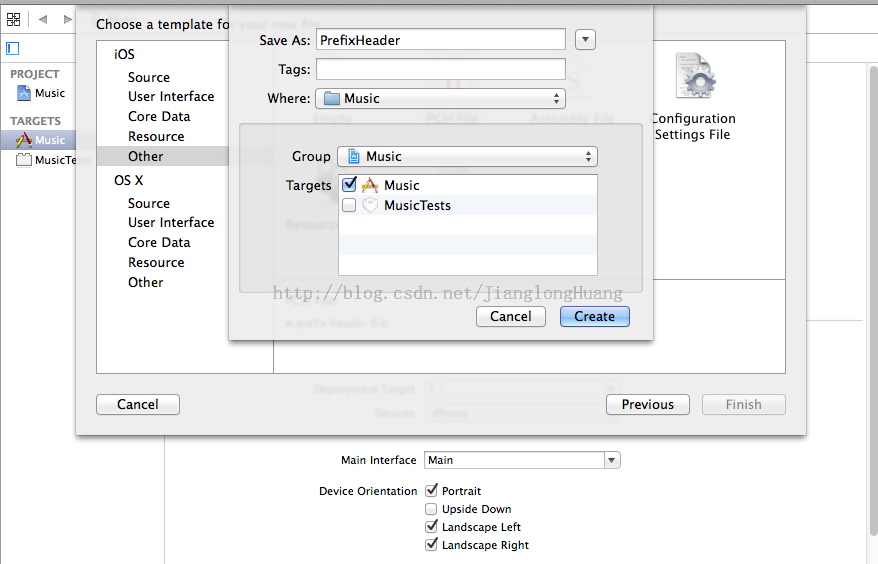Disable Portrait device orientation
The width and height of the screenshot is (878, 564).
click(x=431, y=491)
